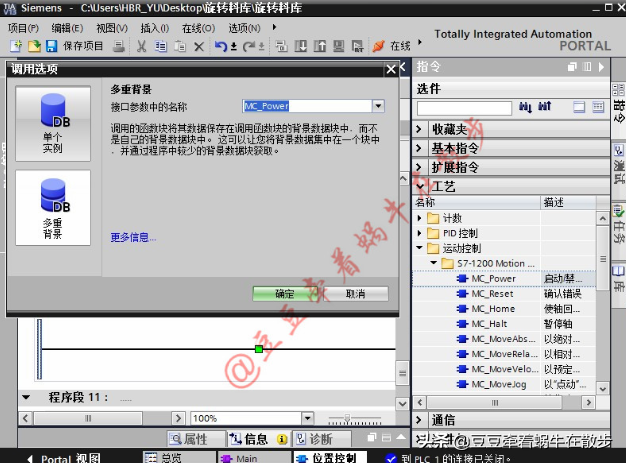This screenshot has width=626, height=463.
Task: Click the download to device icon
Action: coord(301,46)
